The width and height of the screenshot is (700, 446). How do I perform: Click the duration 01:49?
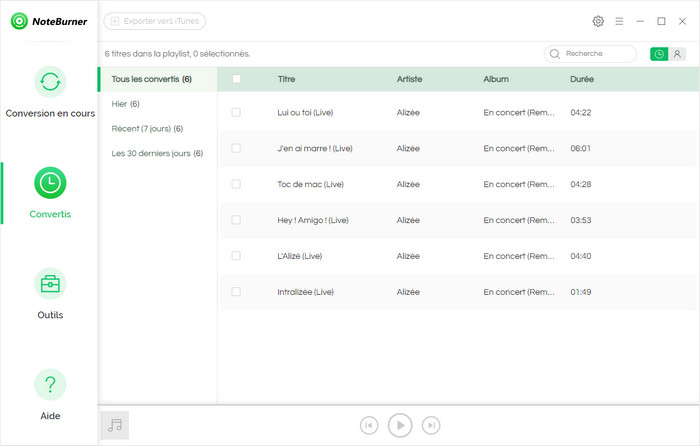pos(581,292)
